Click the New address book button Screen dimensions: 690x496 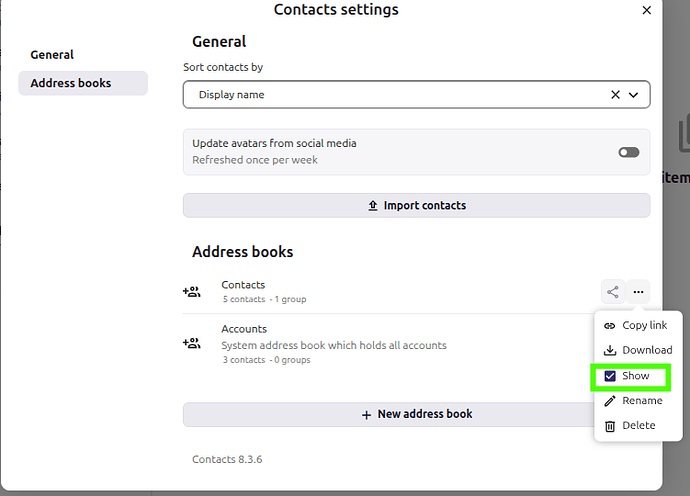(416, 414)
